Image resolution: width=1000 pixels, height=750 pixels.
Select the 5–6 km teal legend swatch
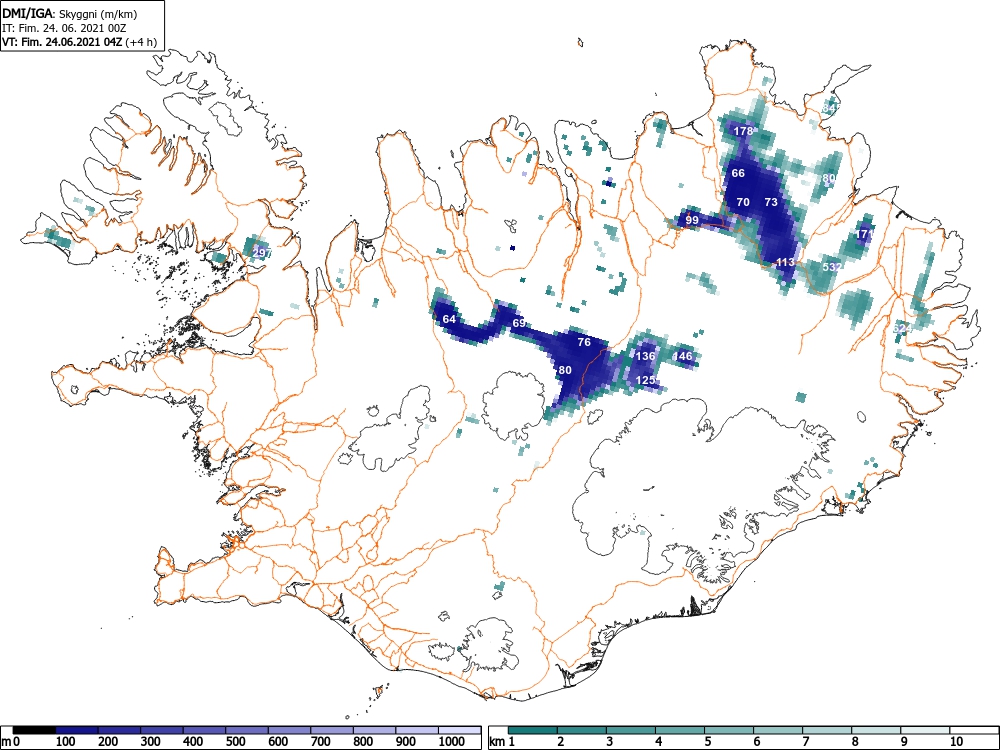[729, 730]
